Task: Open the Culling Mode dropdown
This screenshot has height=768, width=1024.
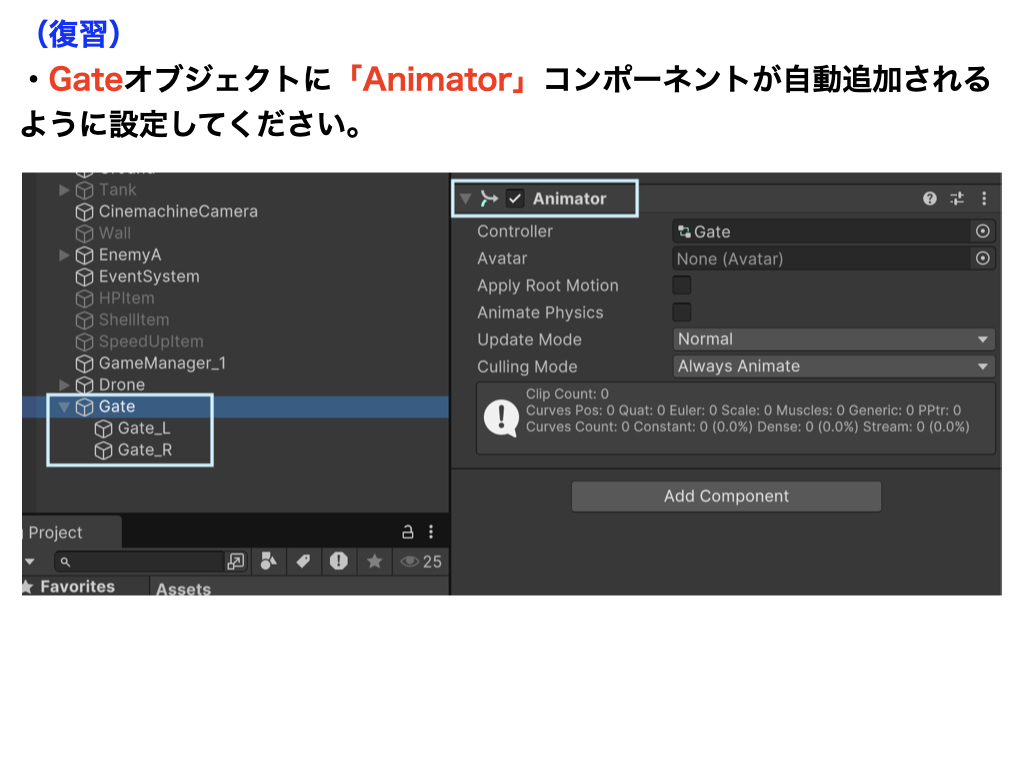Action: (x=833, y=366)
